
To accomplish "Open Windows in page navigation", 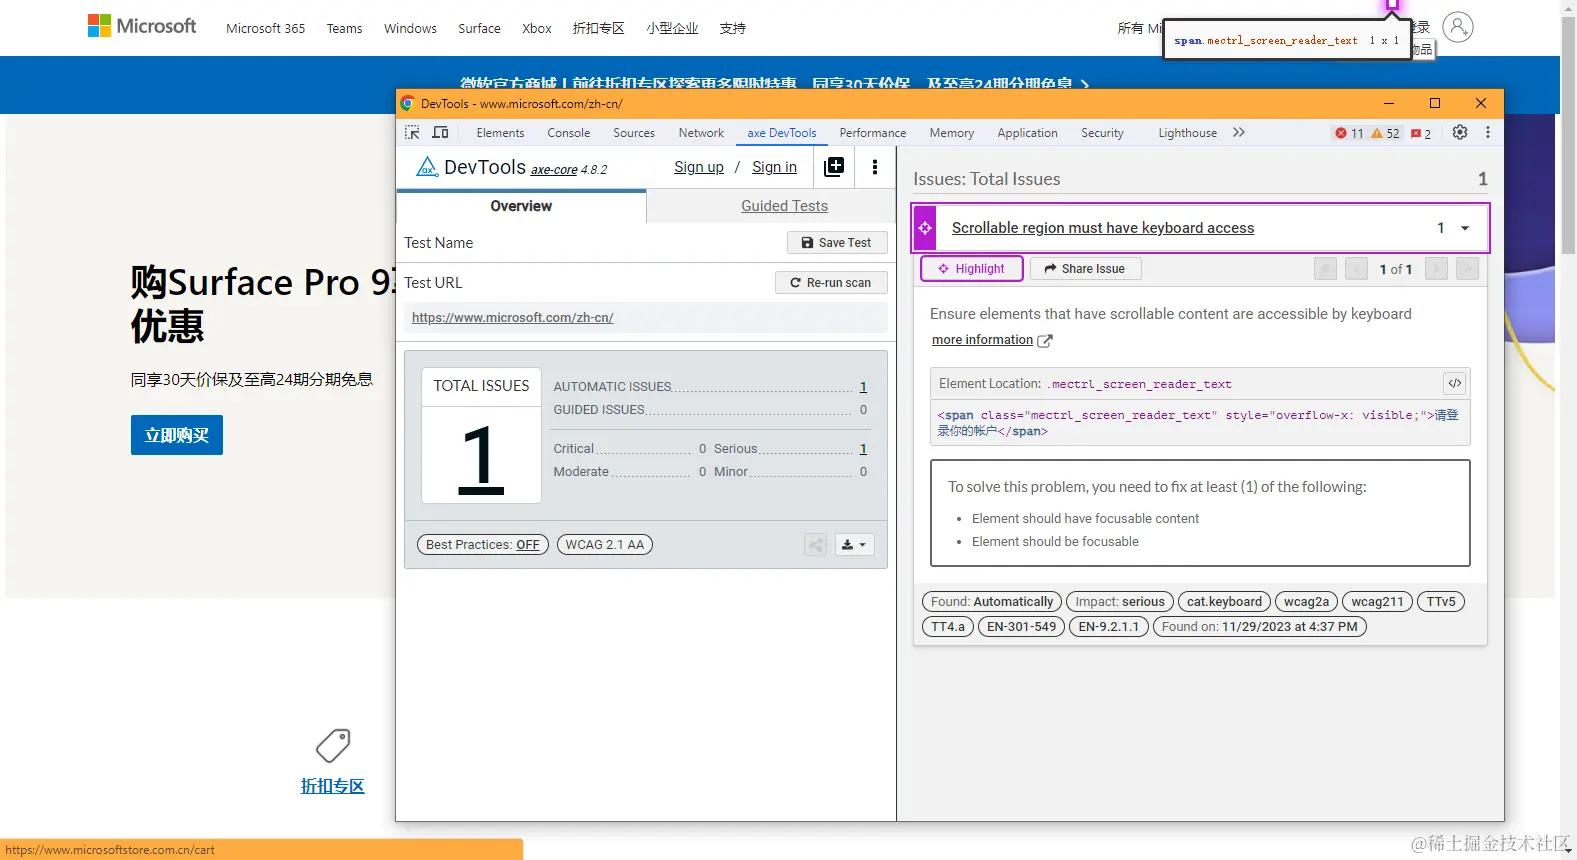I will point(410,28).
